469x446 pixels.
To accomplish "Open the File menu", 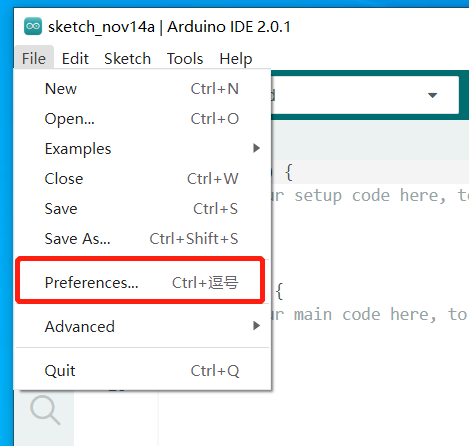I will [x=34, y=59].
